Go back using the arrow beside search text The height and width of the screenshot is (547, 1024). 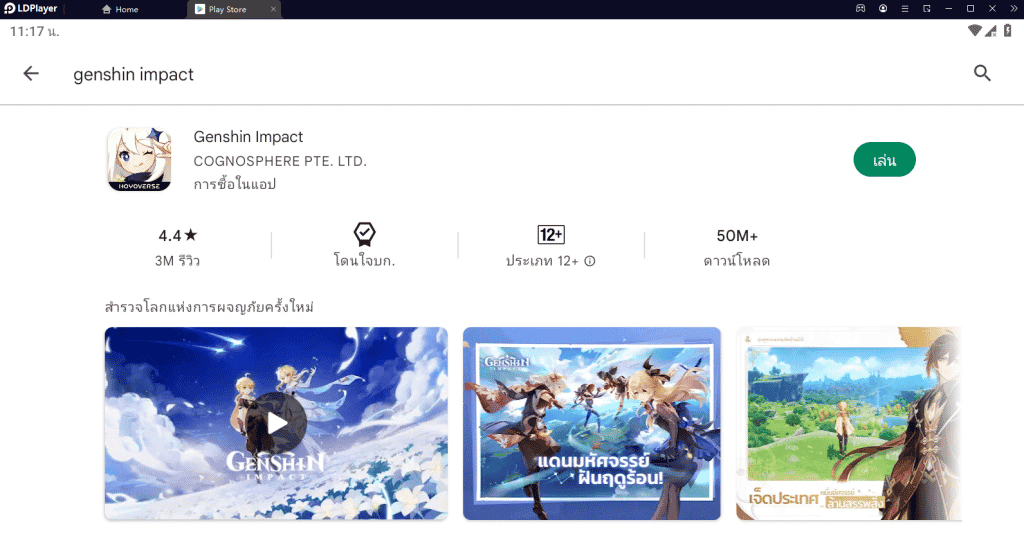point(31,74)
